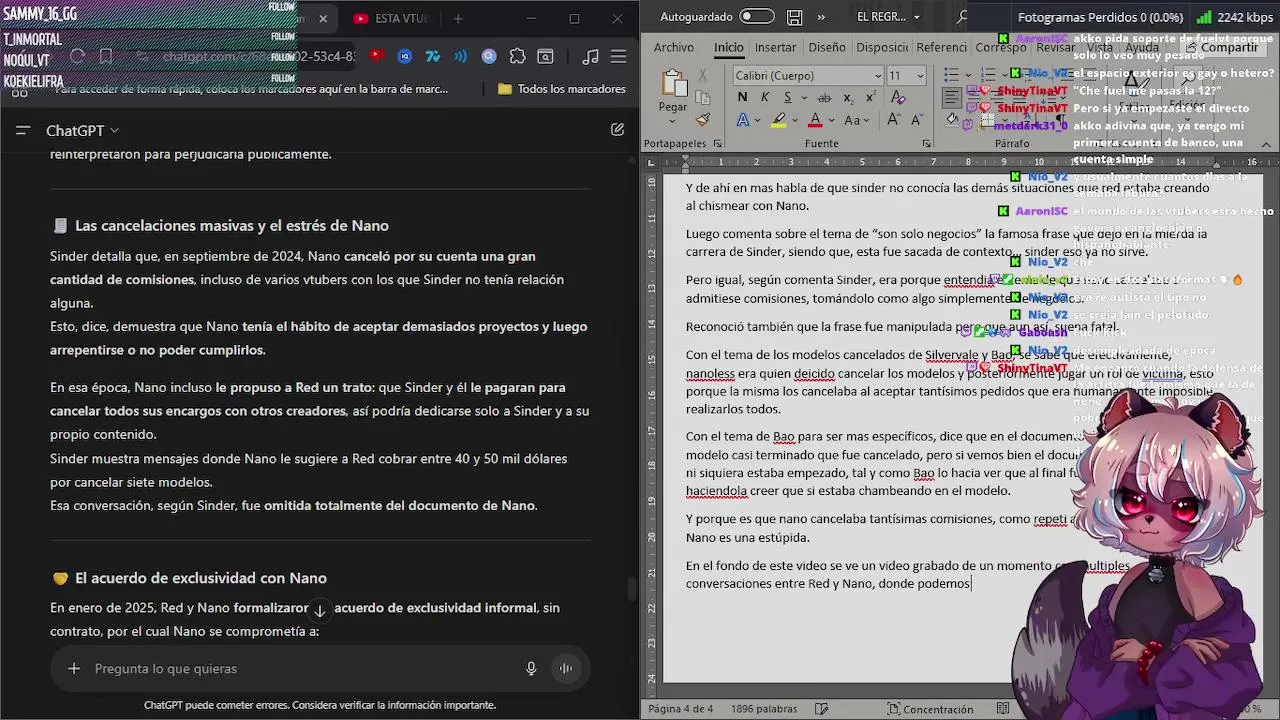Expand the quick access toolbar chevrons

point(822,17)
